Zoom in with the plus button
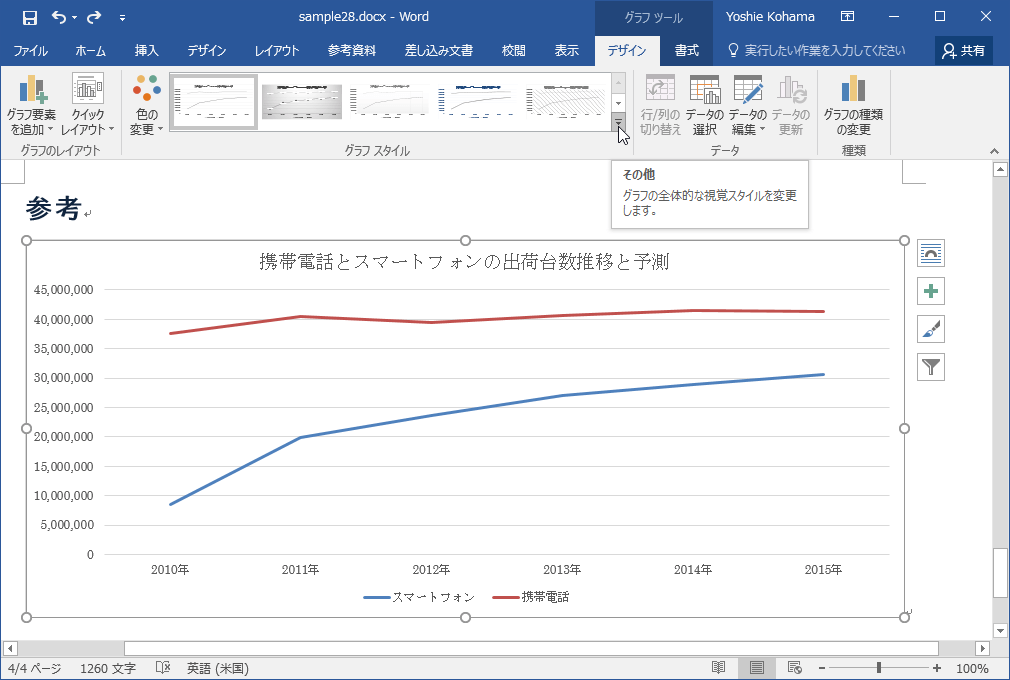The height and width of the screenshot is (680, 1010). tap(937, 668)
